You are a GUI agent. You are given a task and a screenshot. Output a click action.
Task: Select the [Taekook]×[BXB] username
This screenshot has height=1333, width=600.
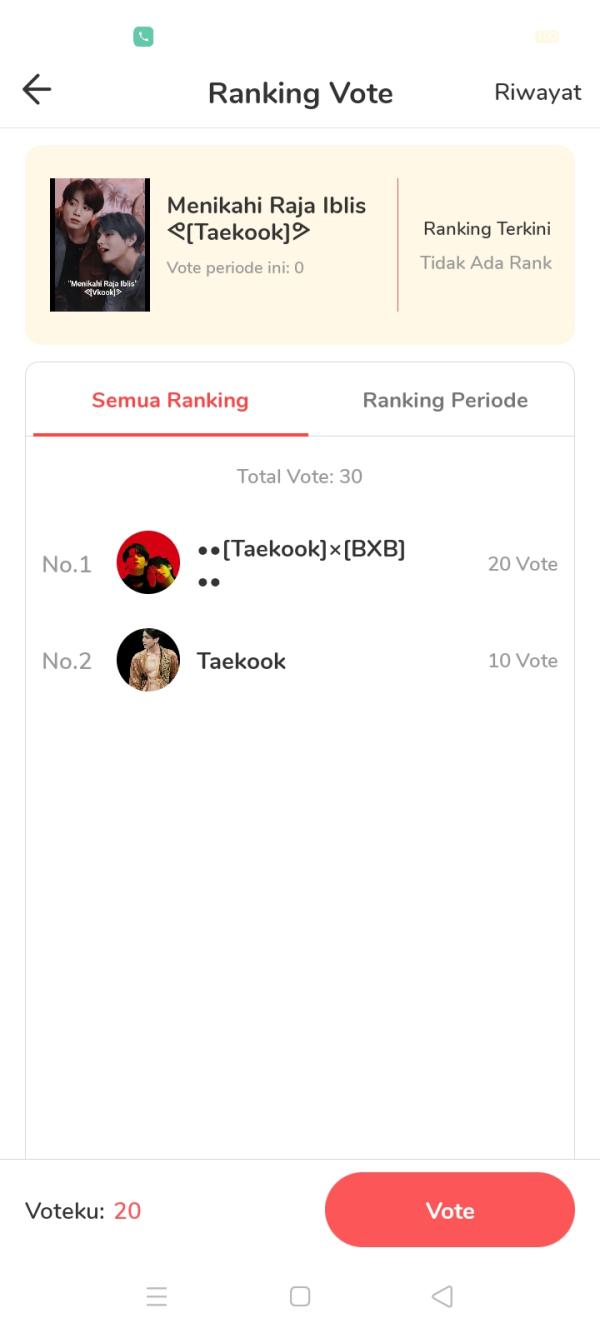301,564
